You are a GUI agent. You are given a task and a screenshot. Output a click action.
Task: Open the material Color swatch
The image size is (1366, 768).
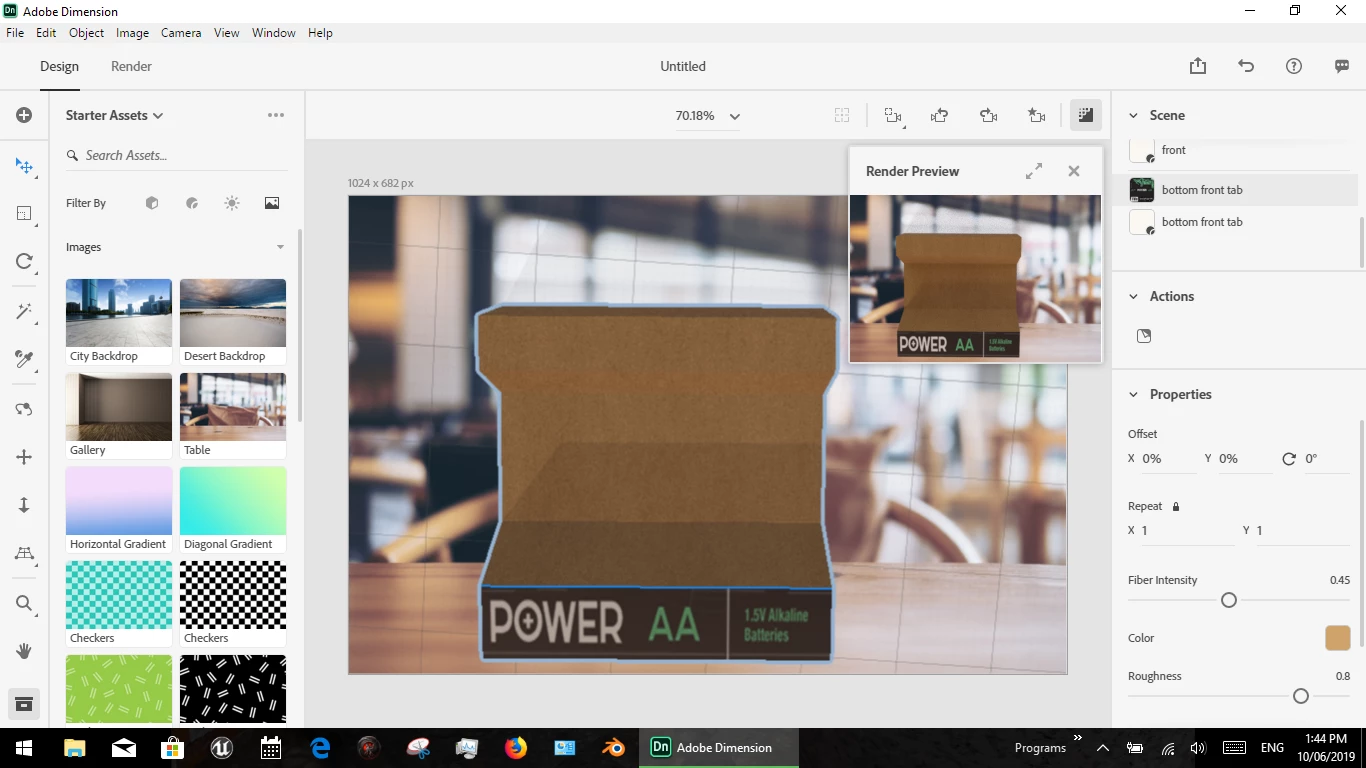pyautogui.click(x=1338, y=638)
